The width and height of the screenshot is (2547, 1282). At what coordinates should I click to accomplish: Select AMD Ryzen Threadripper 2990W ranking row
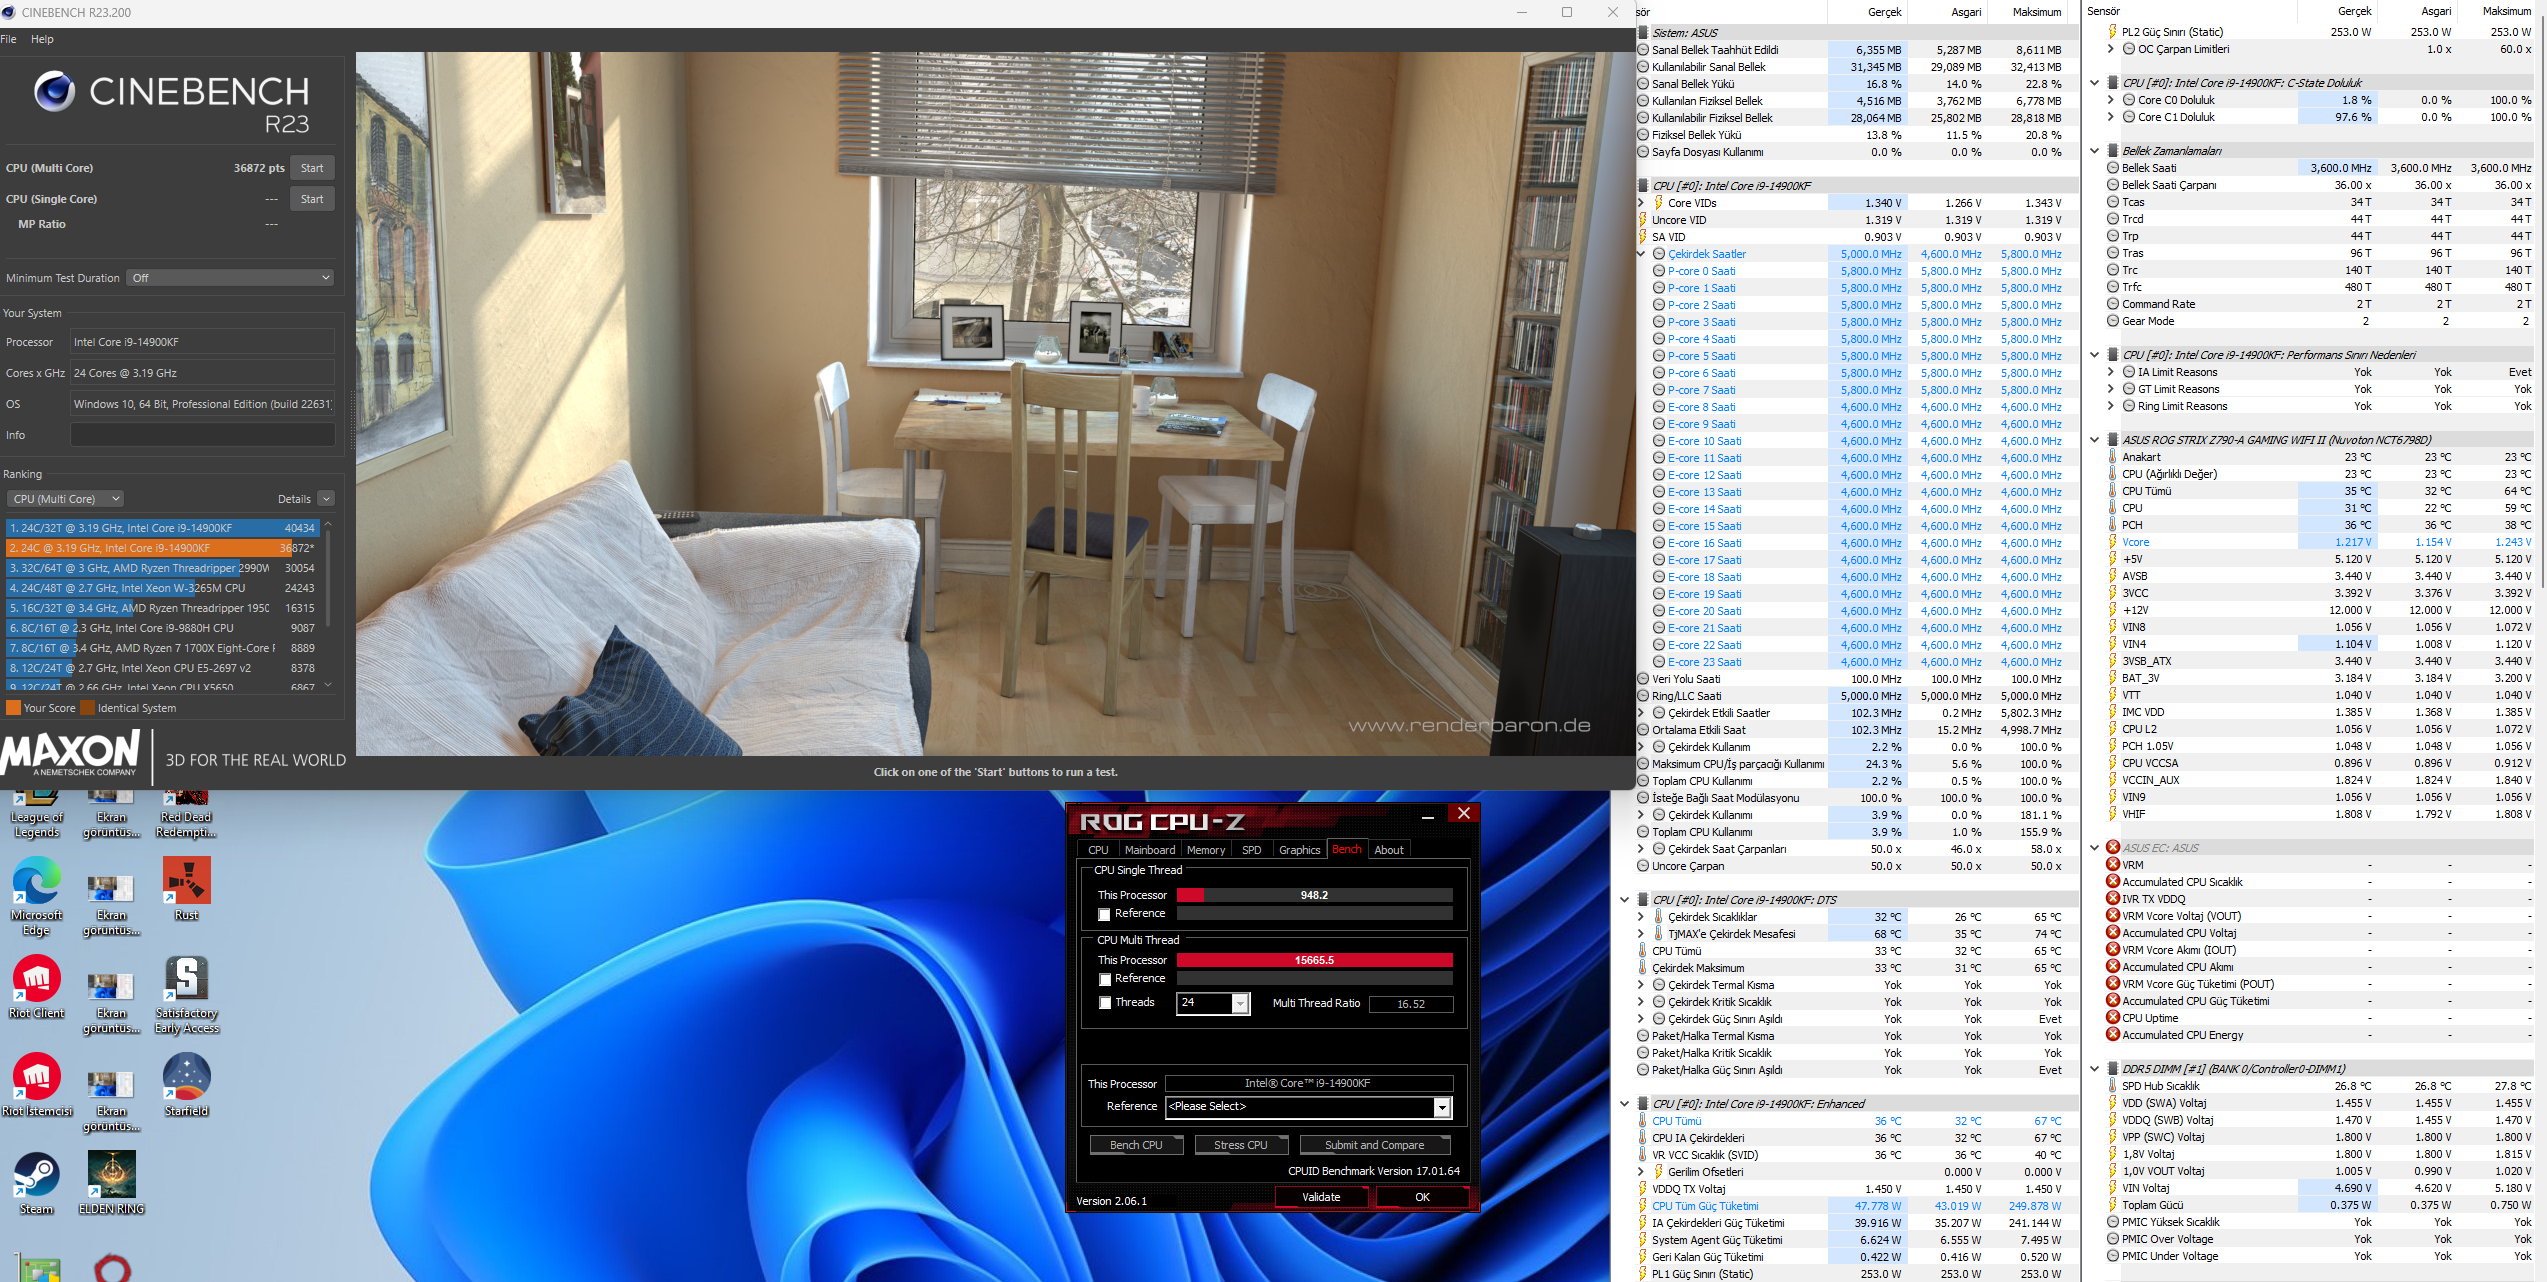[x=162, y=568]
